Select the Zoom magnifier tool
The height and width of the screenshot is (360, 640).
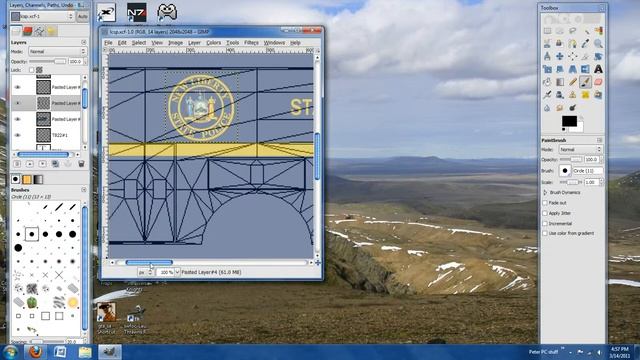coord(598,44)
